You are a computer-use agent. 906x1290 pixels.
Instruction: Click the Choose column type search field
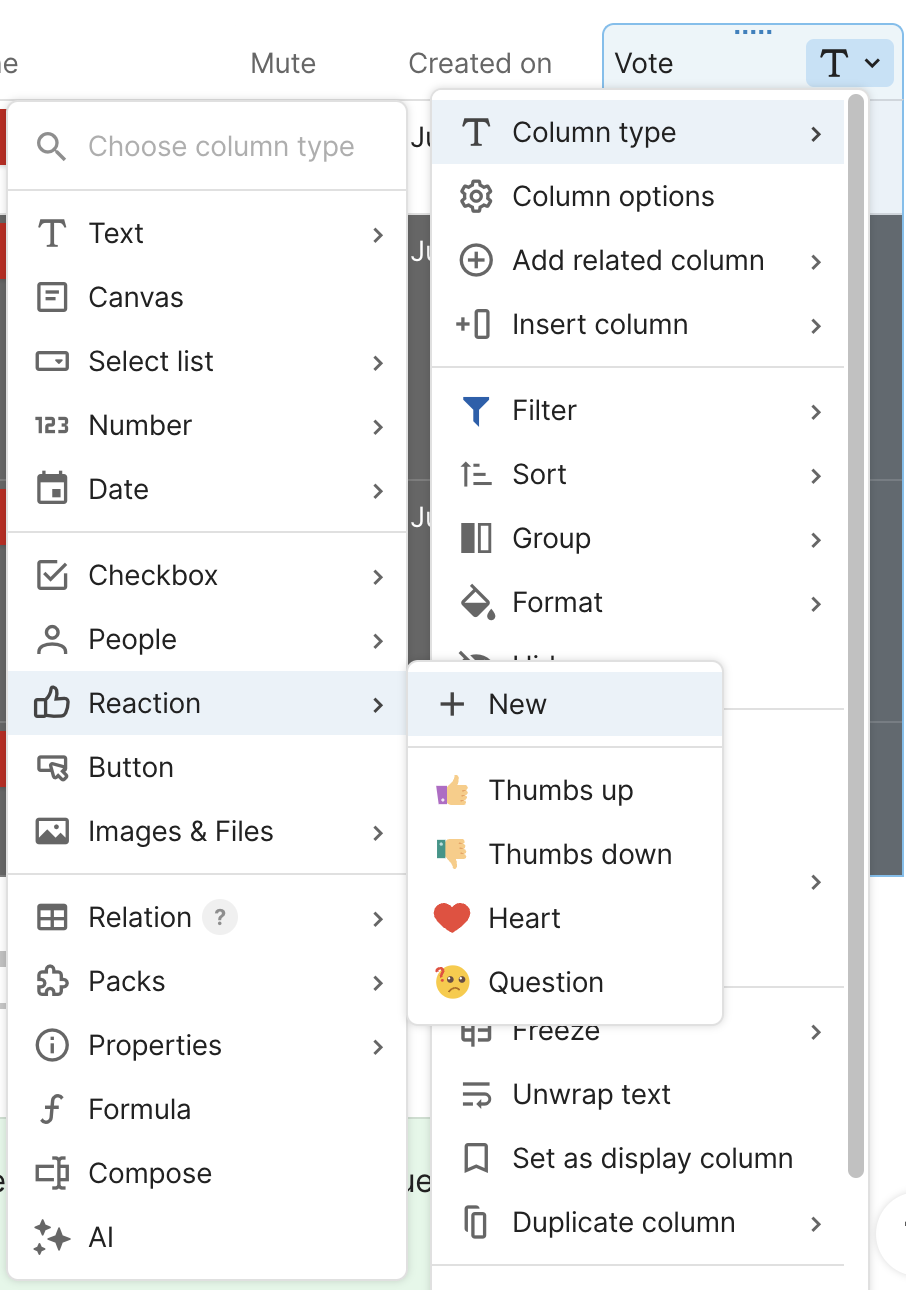(x=220, y=146)
